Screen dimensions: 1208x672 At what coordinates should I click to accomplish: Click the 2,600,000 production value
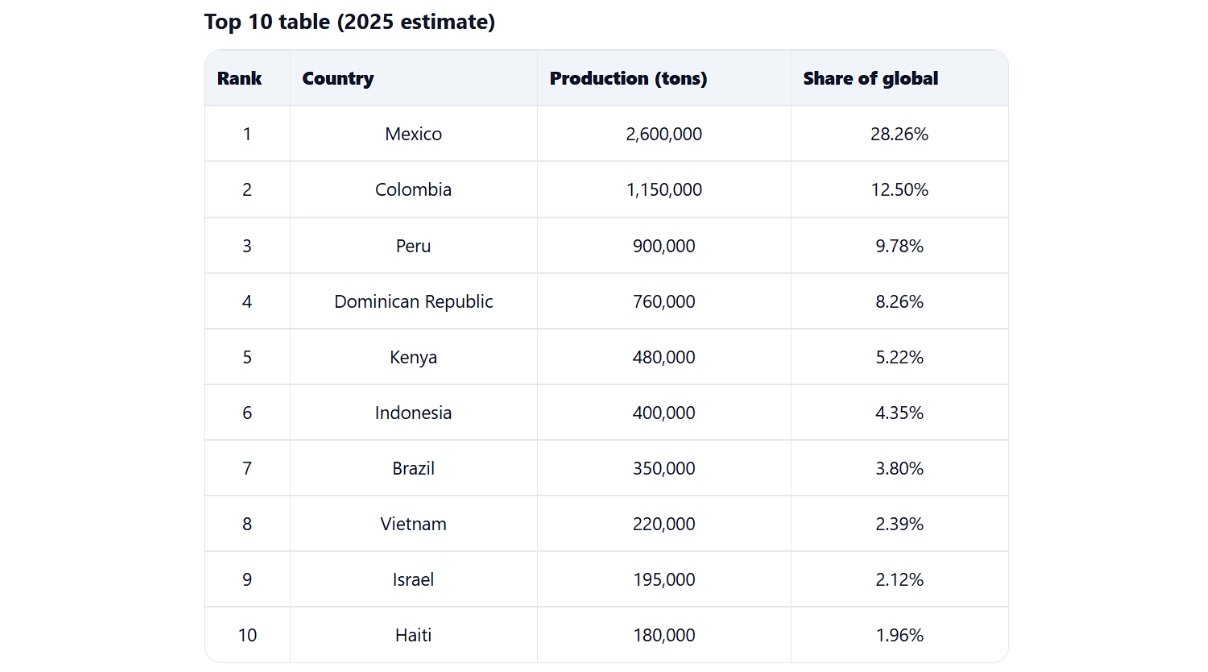pyautogui.click(x=664, y=134)
